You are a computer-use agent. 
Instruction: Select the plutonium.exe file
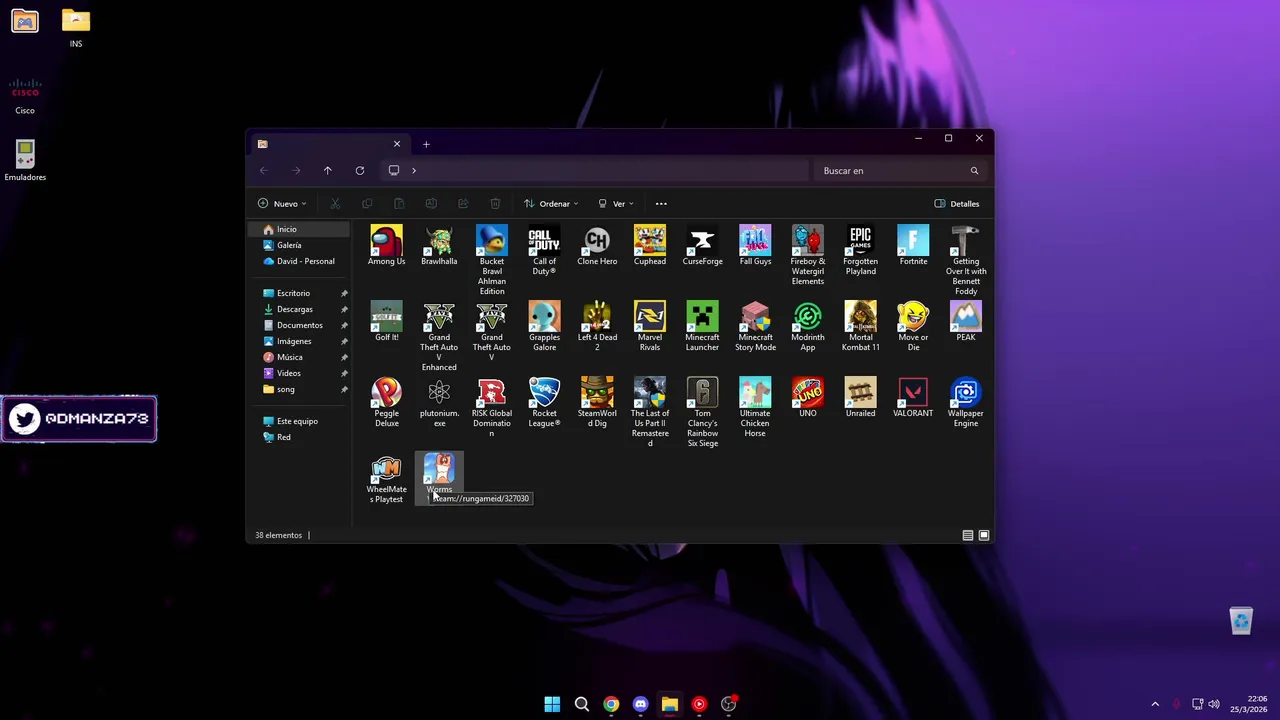pyautogui.click(x=439, y=402)
